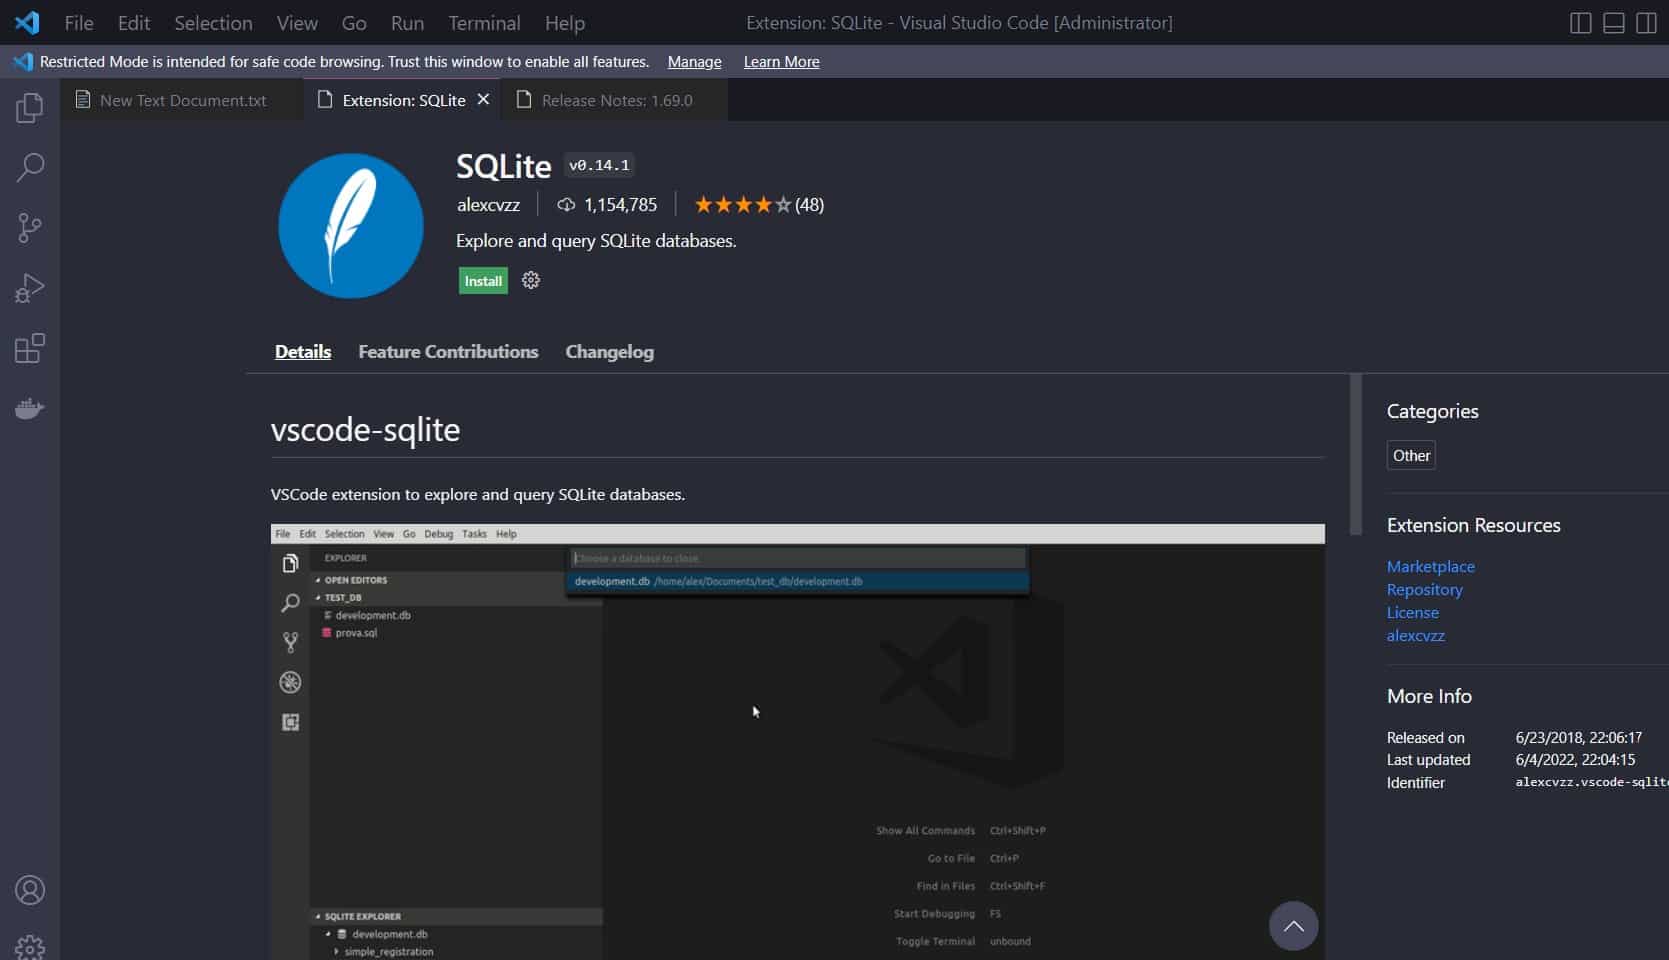Switch to Release Notes: 1.69.0 tab
This screenshot has width=1669, height=960.
coord(616,100)
